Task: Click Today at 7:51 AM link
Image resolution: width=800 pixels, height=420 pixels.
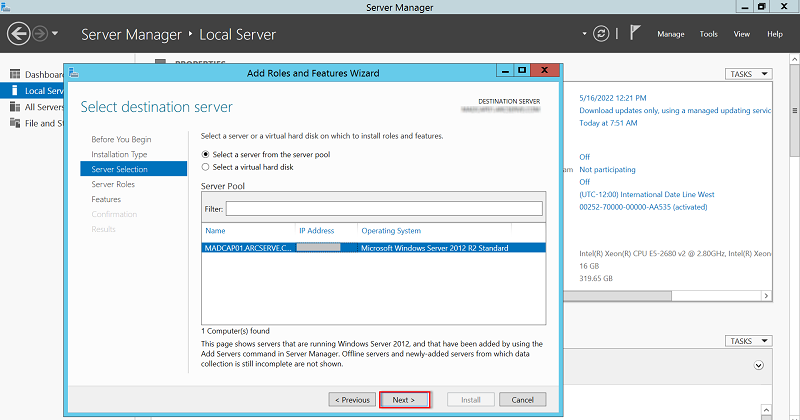Action: pyautogui.click(x=608, y=123)
